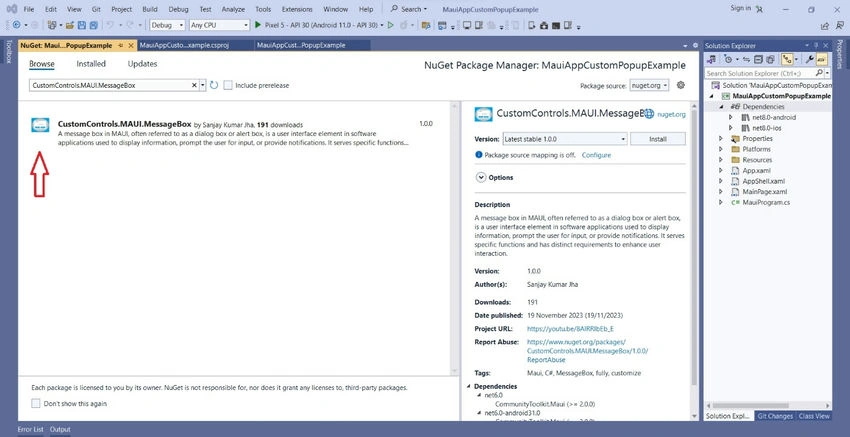Switch to the Updates tab
The width and height of the screenshot is (850, 437).
tap(143, 63)
